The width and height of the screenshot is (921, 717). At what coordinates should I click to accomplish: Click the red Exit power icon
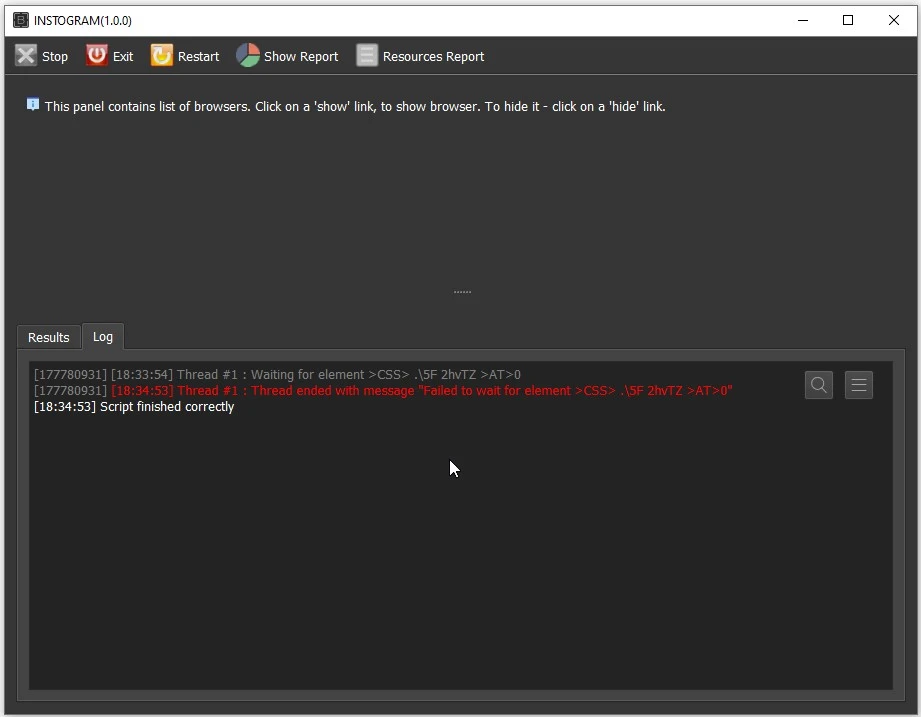coord(97,56)
